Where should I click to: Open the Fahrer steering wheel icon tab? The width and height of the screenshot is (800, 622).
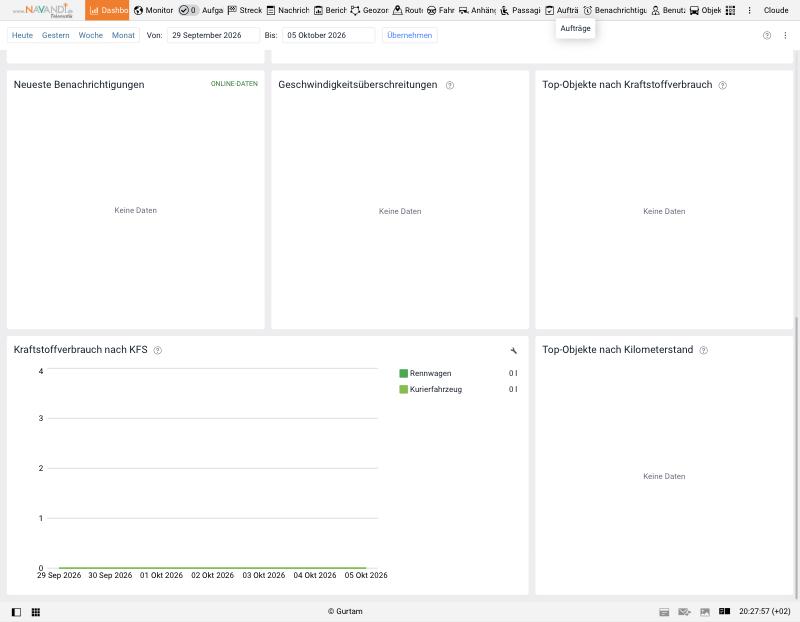440,10
